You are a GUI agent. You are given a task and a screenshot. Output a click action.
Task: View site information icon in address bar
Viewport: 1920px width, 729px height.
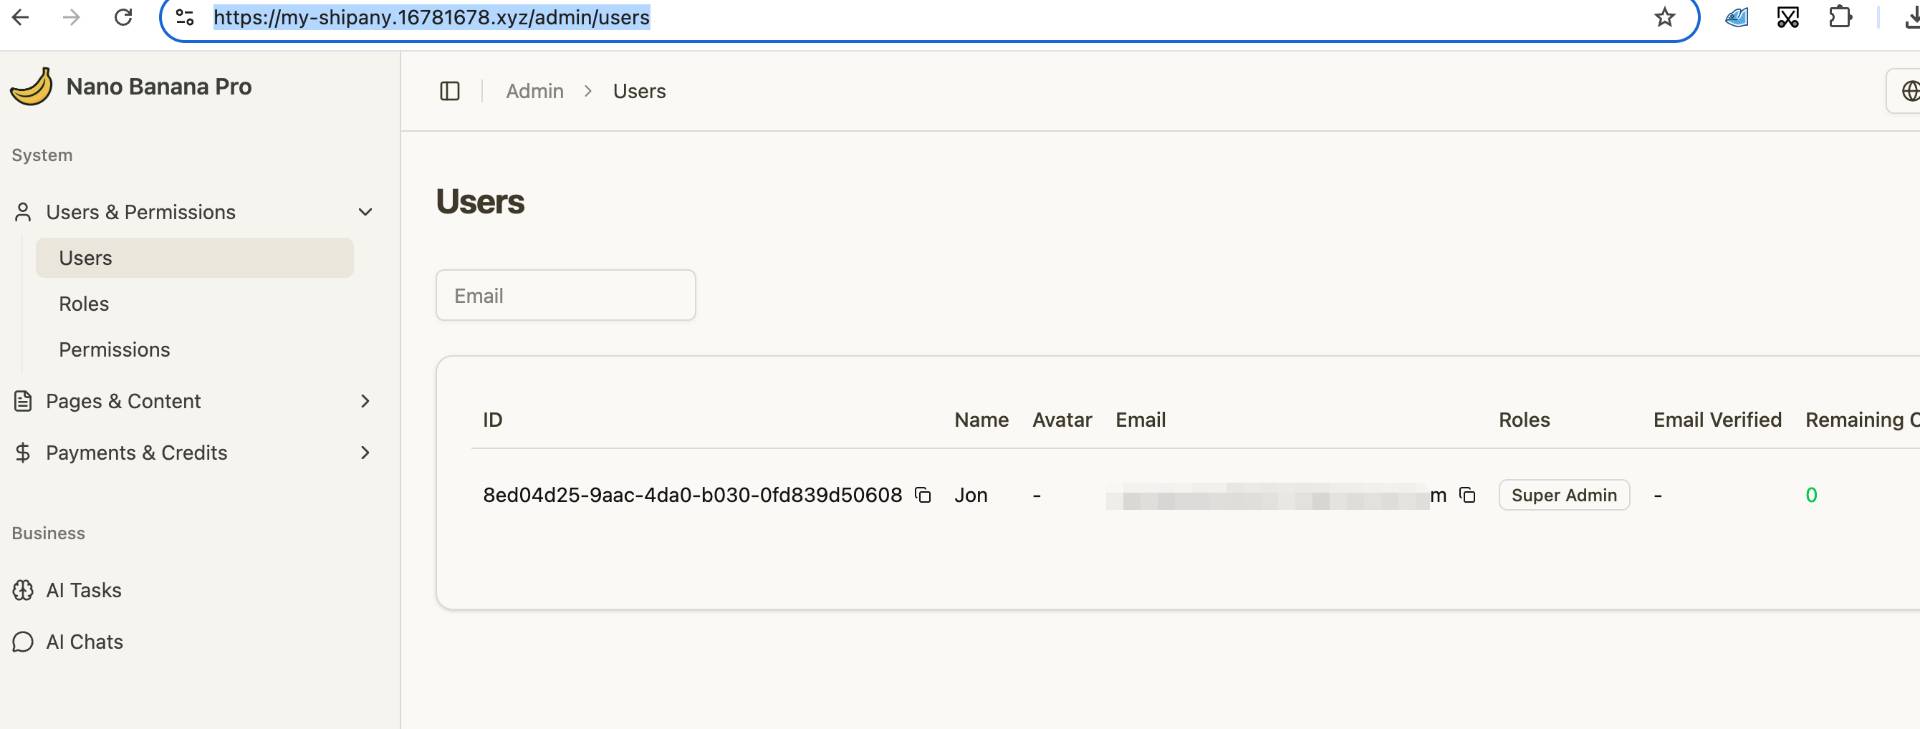[x=185, y=17]
